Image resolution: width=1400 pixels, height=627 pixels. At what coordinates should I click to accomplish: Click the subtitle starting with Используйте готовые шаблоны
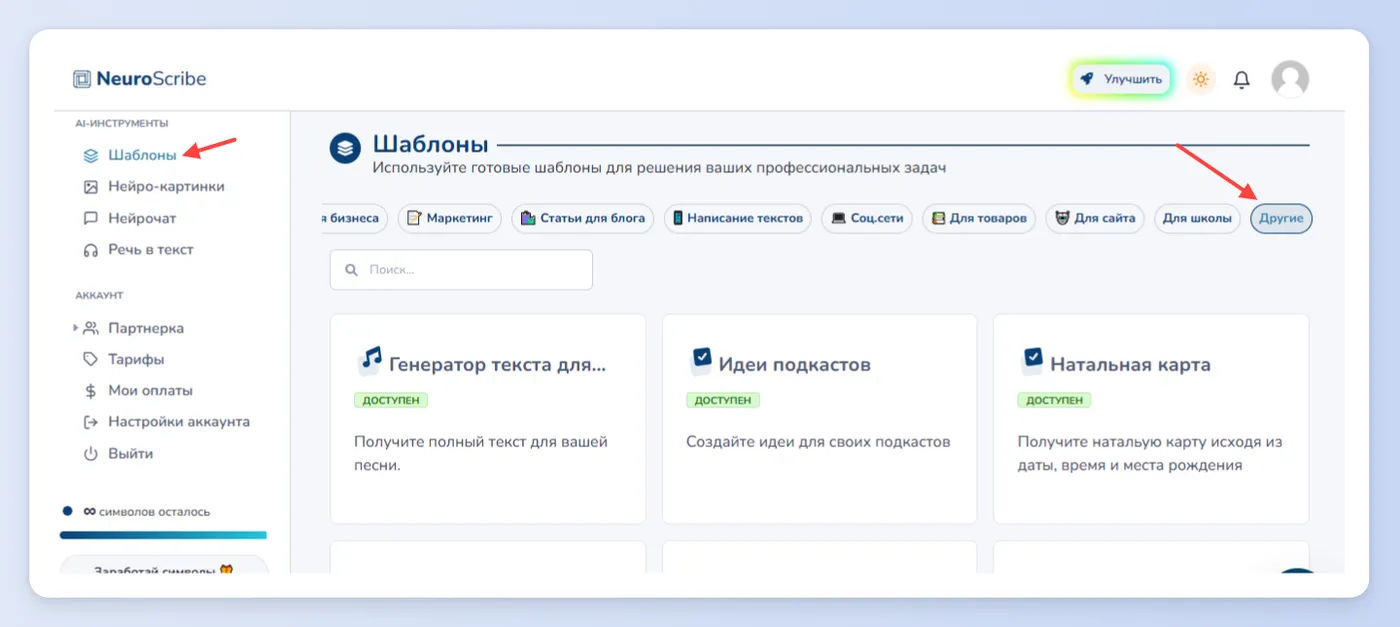[659, 168]
